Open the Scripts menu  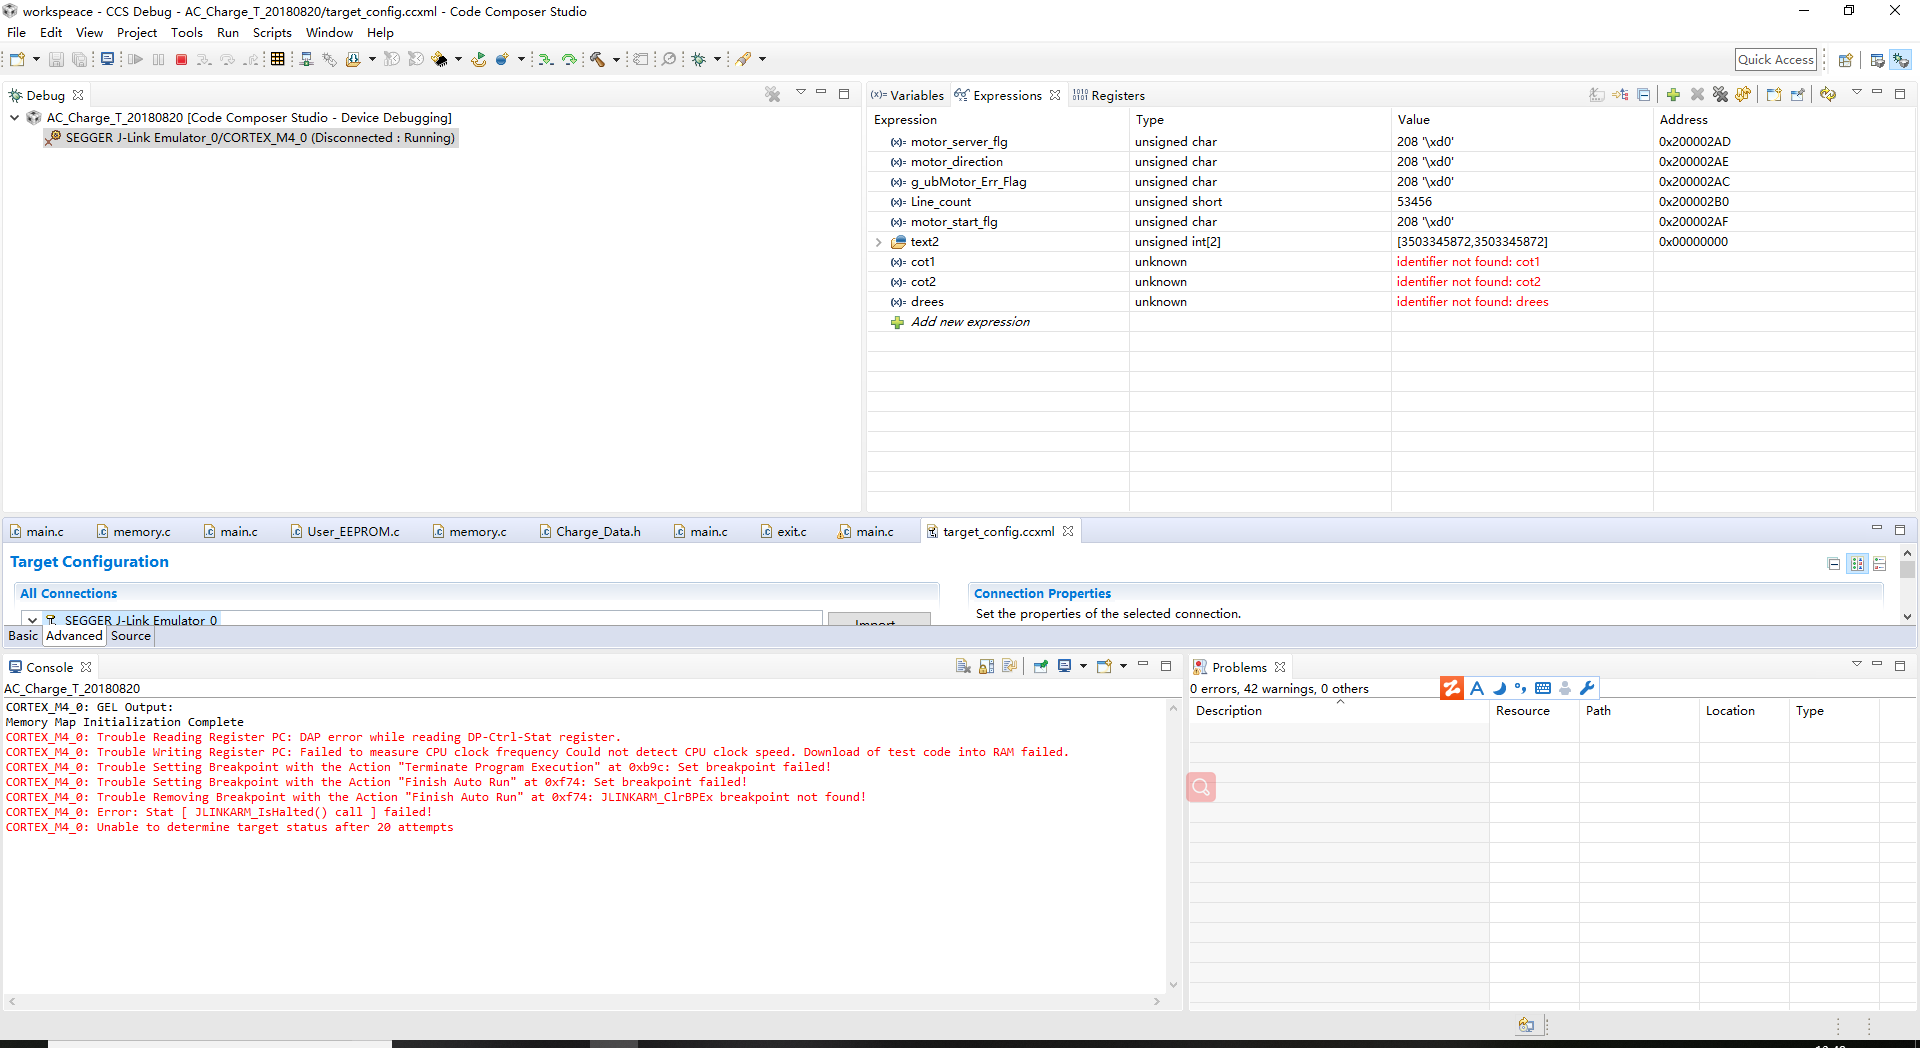coord(272,33)
